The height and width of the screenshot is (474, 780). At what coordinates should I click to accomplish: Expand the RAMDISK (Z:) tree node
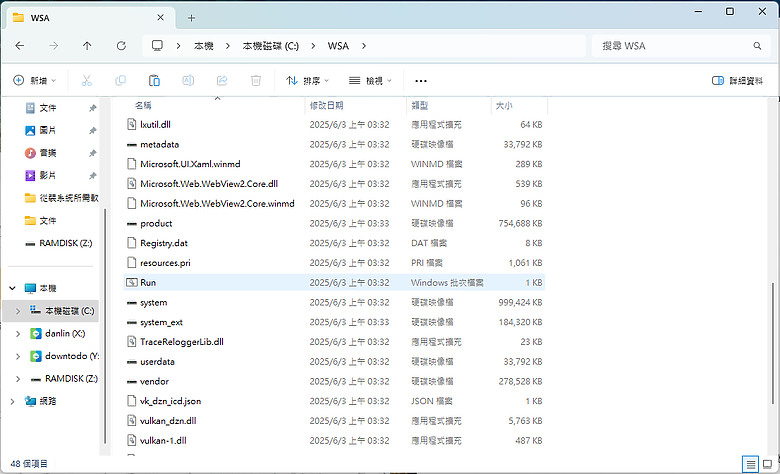(18, 379)
